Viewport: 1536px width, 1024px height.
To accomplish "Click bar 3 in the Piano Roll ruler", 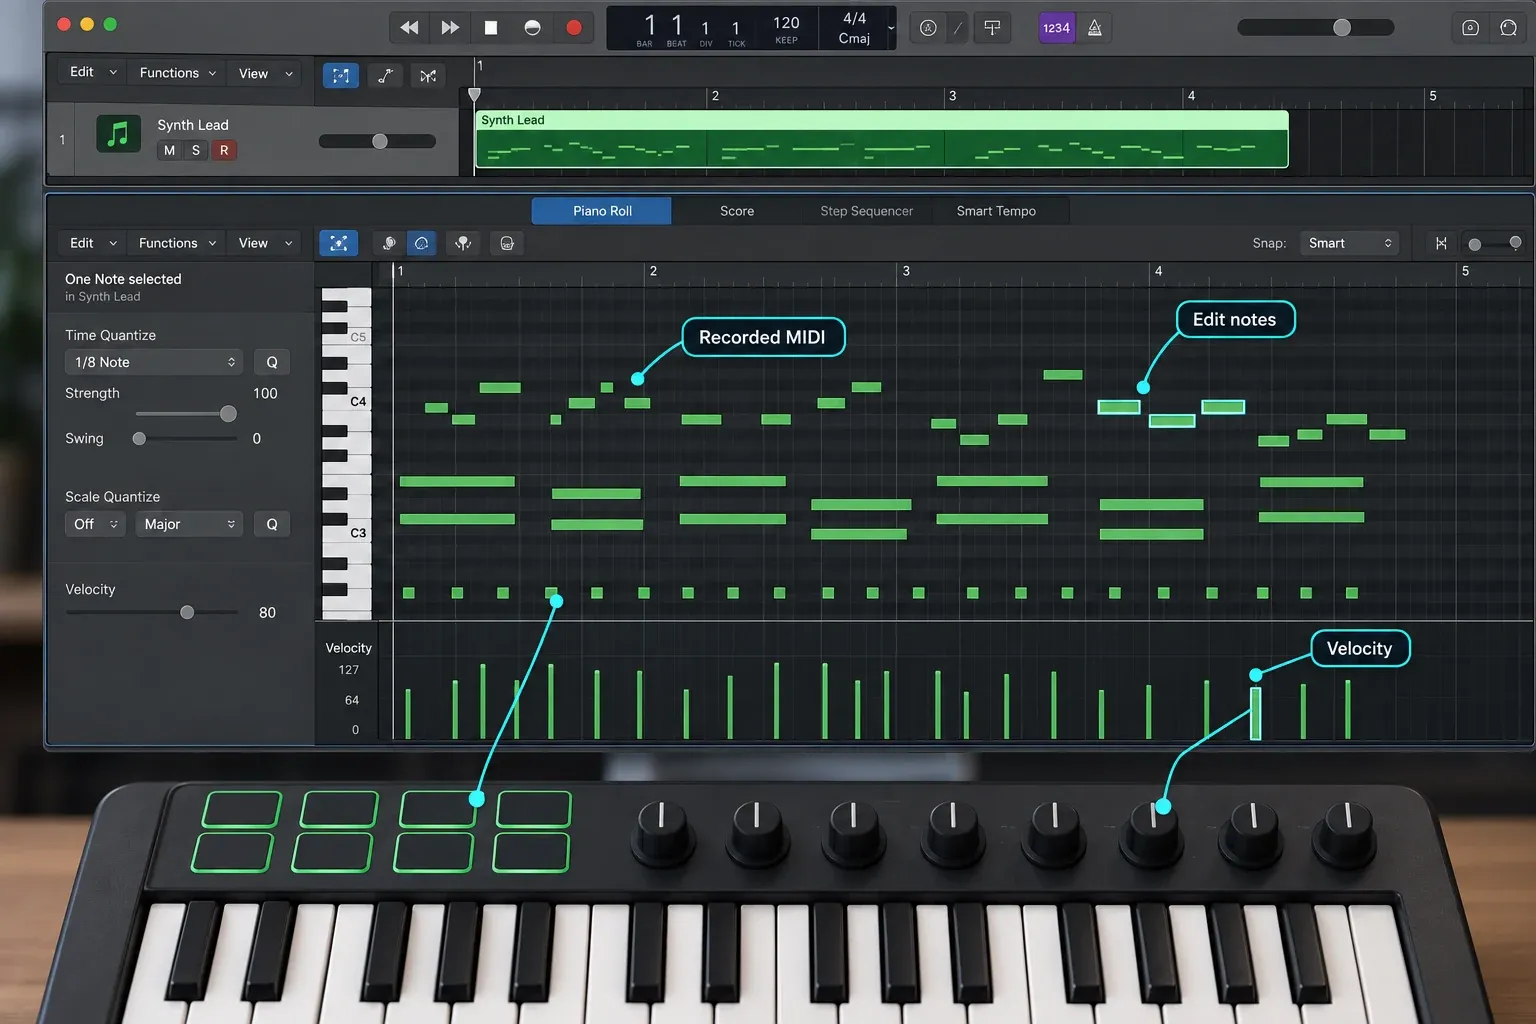I will [x=905, y=271].
